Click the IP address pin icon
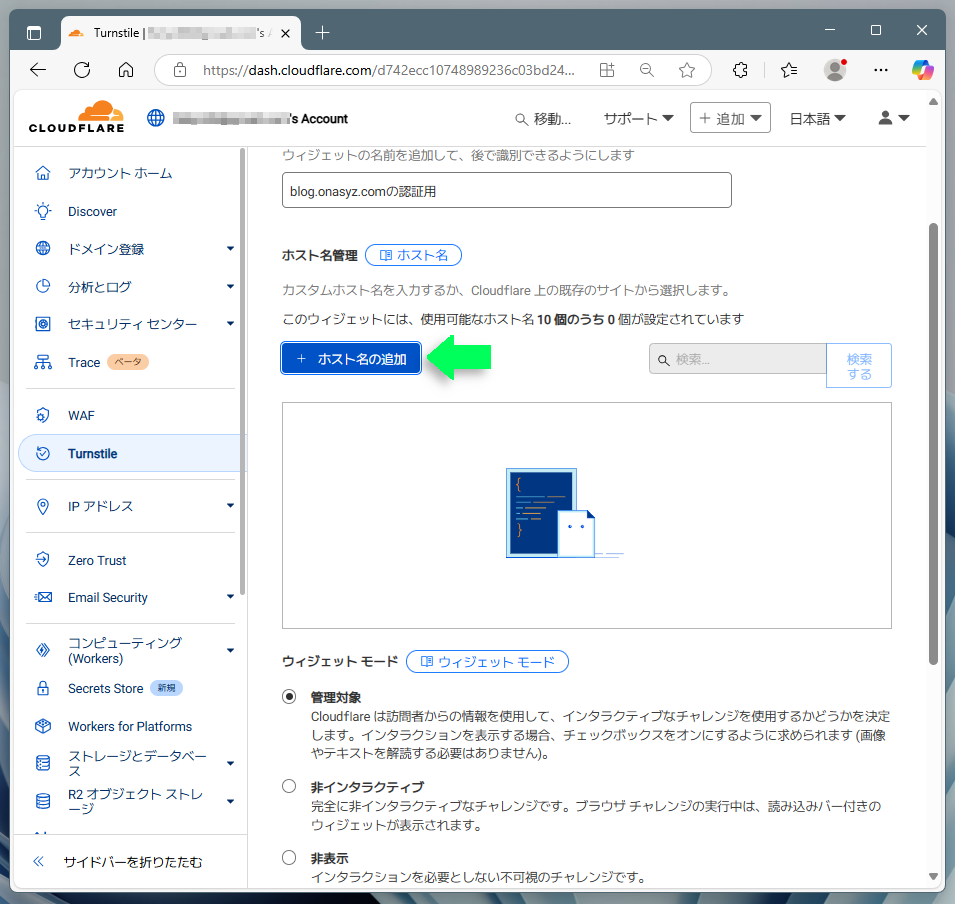 click(43, 506)
